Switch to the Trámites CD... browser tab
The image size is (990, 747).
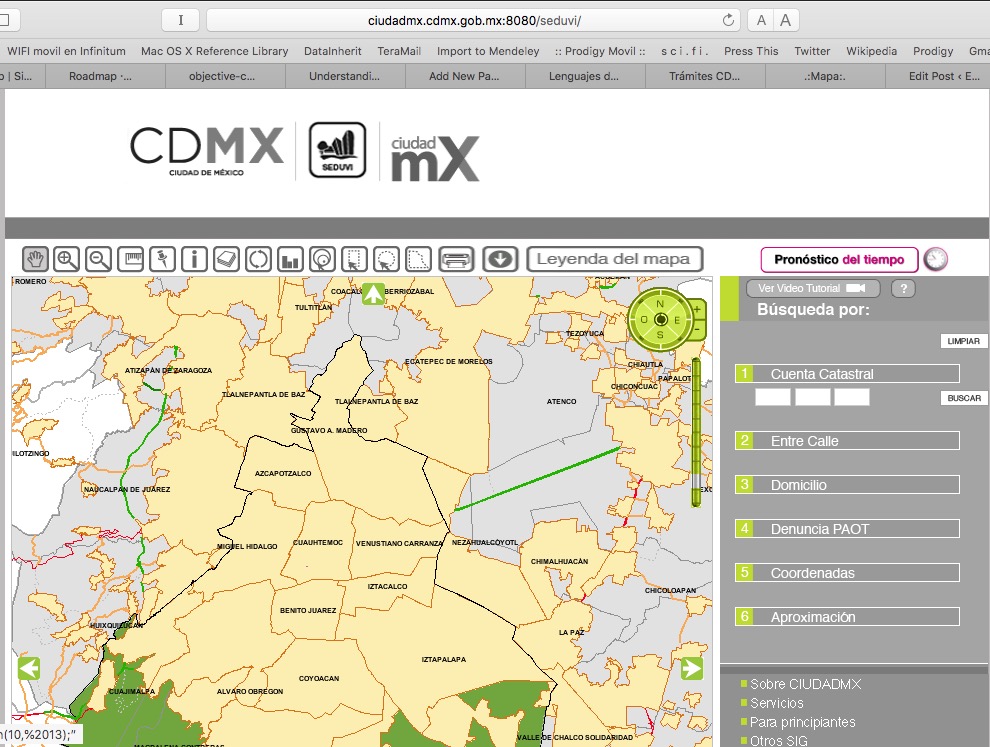click(706, 76)
